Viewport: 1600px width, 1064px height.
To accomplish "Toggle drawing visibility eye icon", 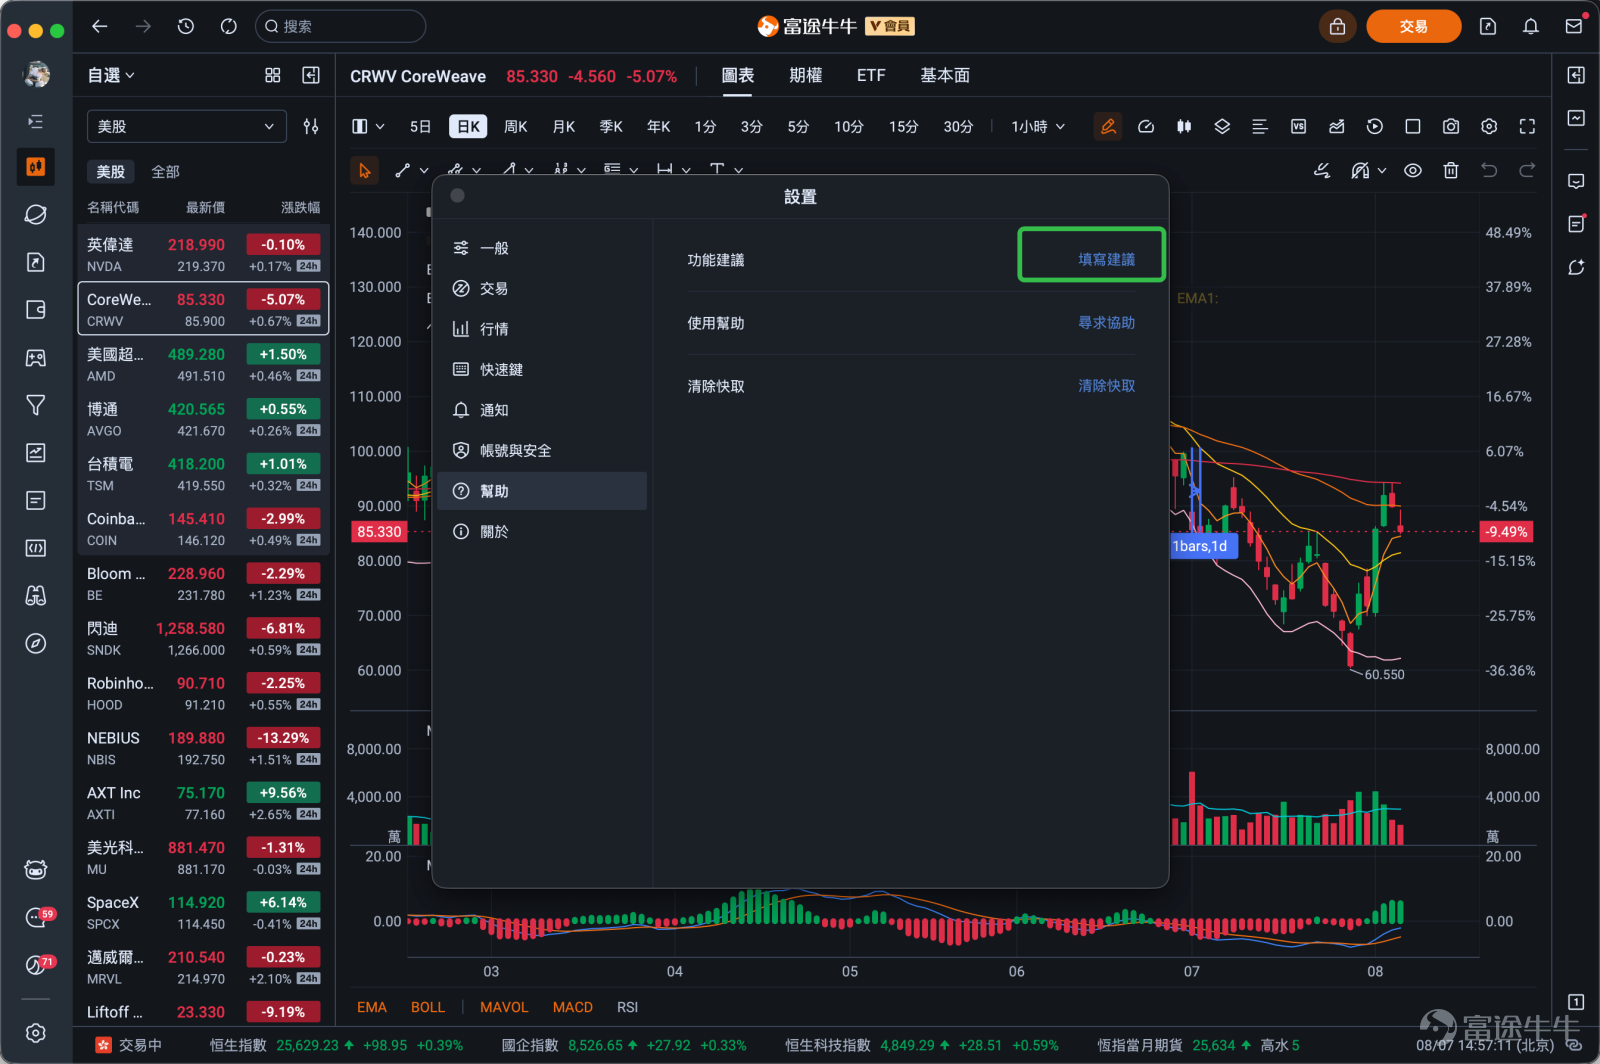I will click(x=1413, y=171).
